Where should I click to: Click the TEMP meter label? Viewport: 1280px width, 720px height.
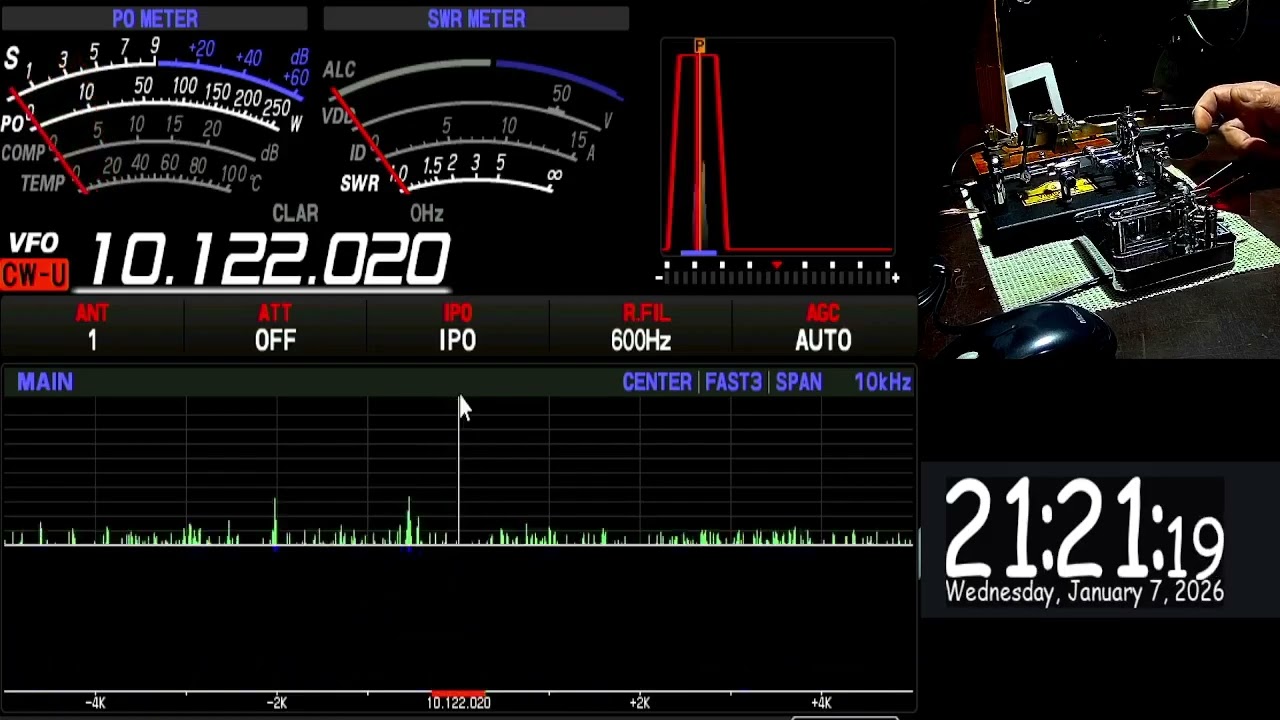[x=42, y=183]
